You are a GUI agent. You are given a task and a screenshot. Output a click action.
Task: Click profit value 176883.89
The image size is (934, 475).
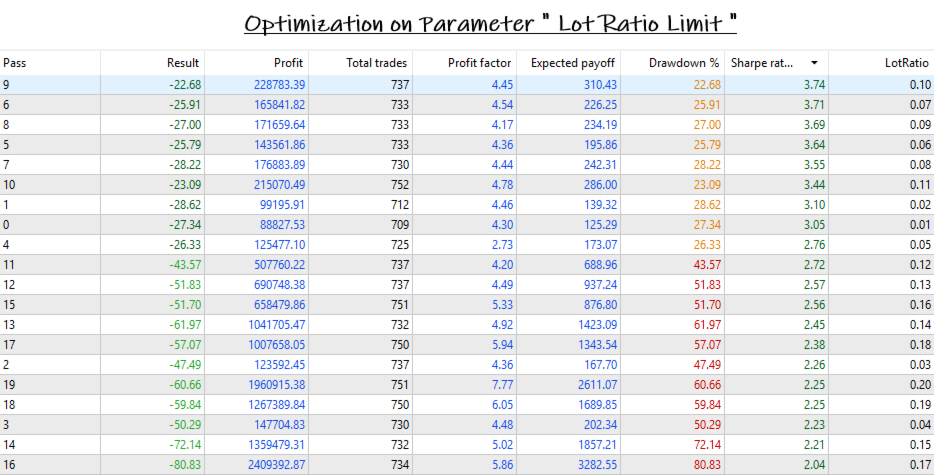point(279,164)
